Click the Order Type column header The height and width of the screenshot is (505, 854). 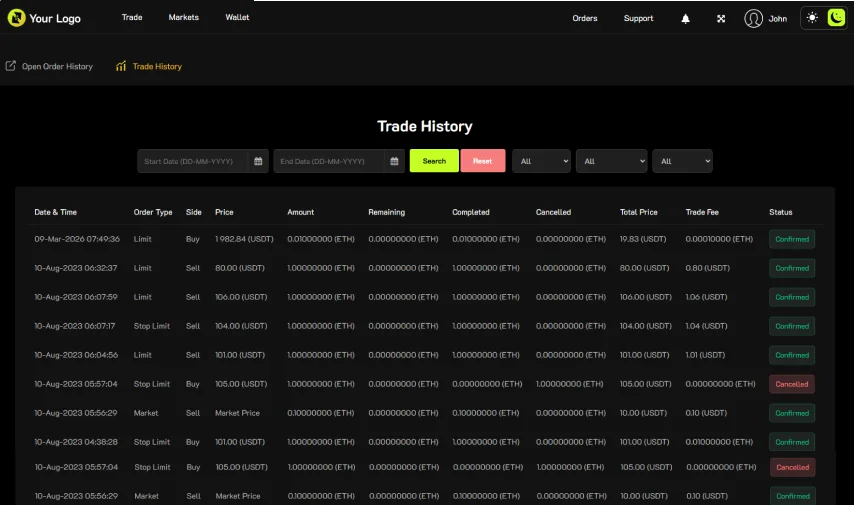point(153,212)
